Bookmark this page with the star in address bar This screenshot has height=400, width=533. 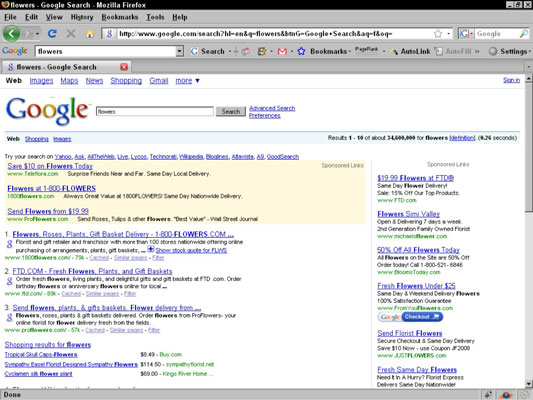point(438,33)
